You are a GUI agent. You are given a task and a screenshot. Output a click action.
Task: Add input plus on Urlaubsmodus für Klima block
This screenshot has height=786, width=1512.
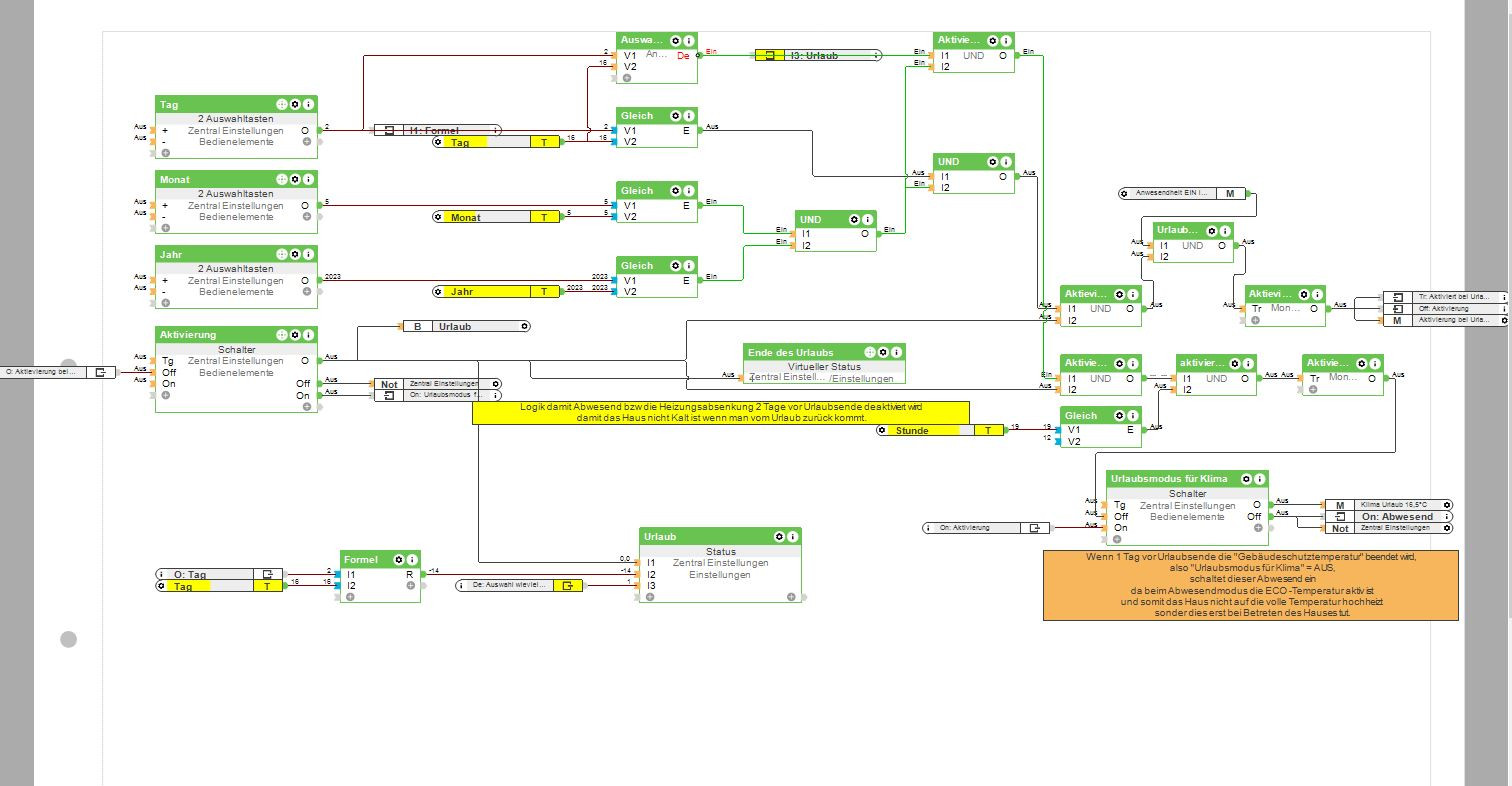click(1117, 539)
